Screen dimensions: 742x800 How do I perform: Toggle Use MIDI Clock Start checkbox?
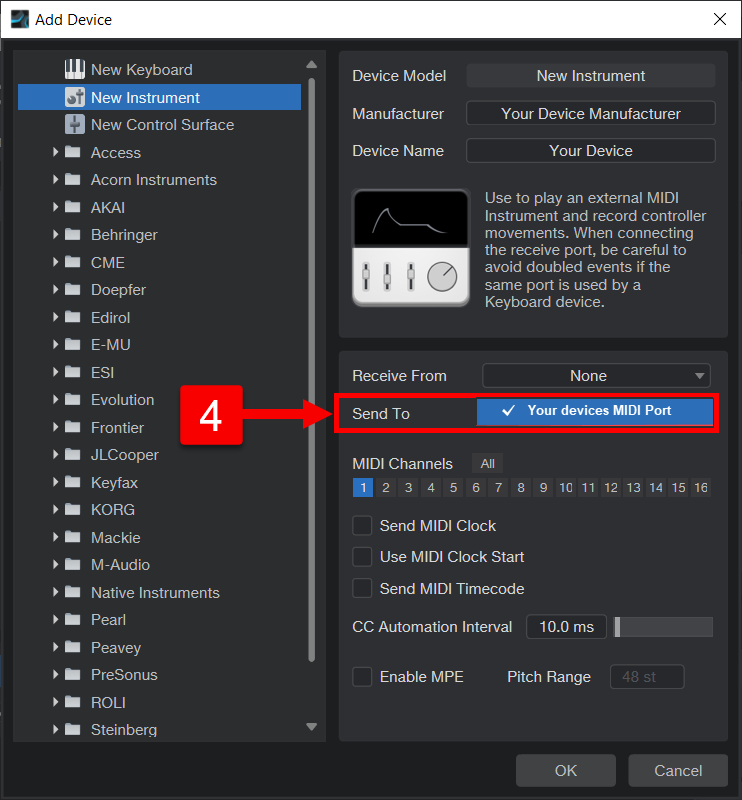pyautogui.click(x=362, y=557)
